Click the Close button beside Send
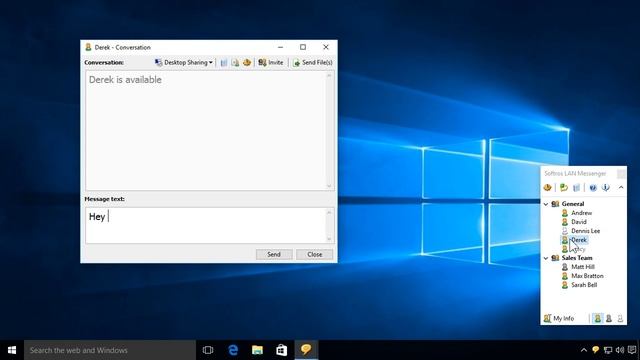The width and height of the screenshot is (640, 360). (315, 254)
